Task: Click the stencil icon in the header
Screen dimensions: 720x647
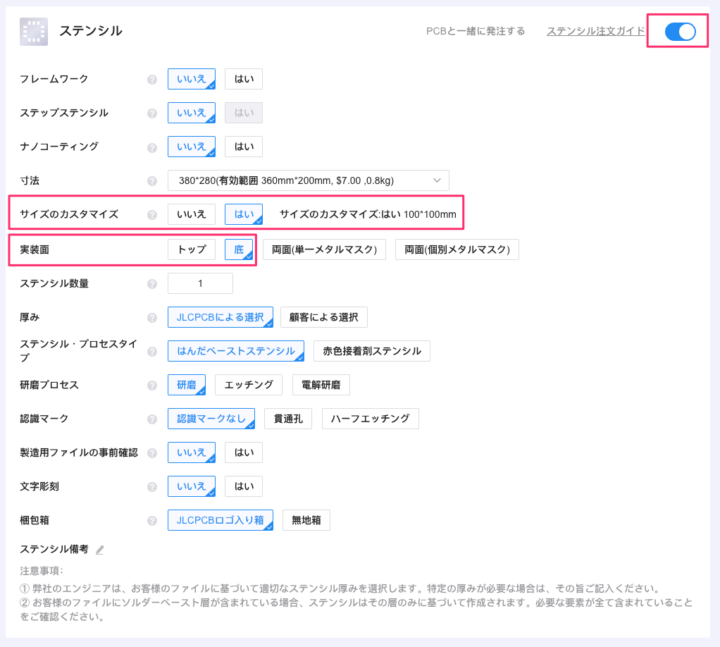Action: tap(34, 32)
